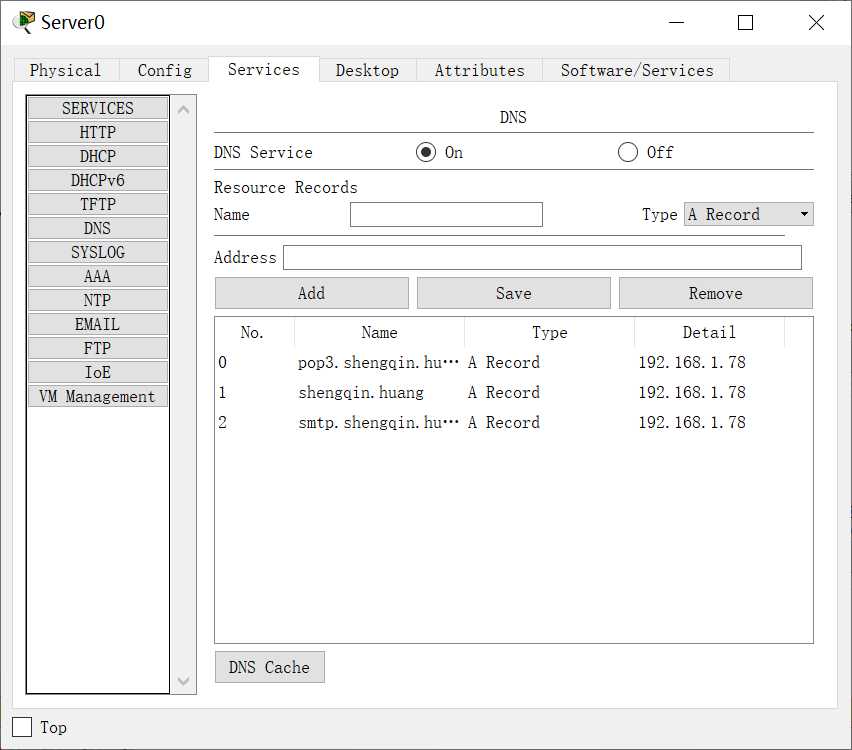Maximize the Server0 window
852x750 pixels.
(745, 22)
